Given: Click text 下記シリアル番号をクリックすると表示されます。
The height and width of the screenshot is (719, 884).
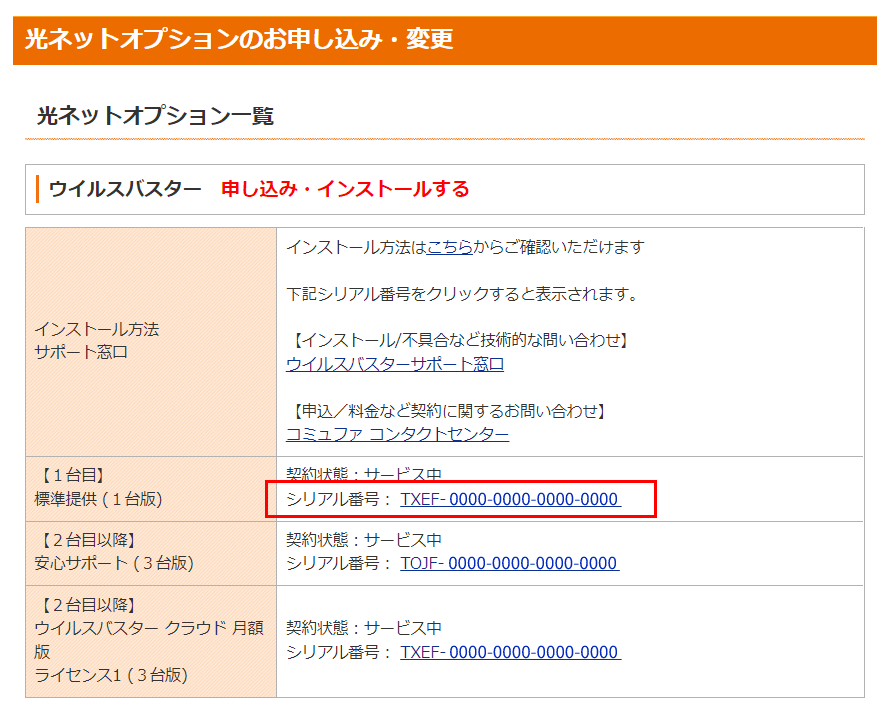Looking at the screenshot, I should [x=462, y=294].
